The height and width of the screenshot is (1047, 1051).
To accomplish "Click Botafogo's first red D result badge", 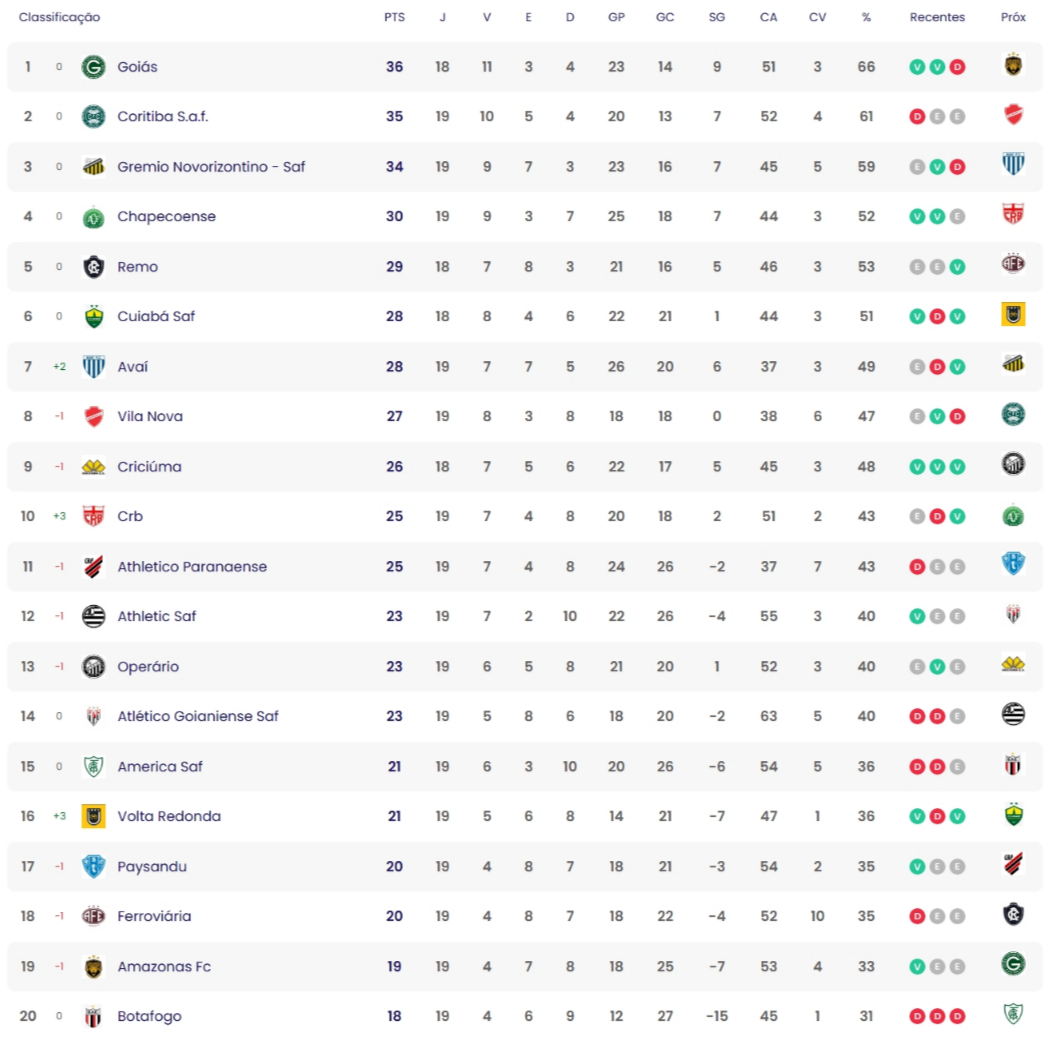I will (x=917, y=1016).
